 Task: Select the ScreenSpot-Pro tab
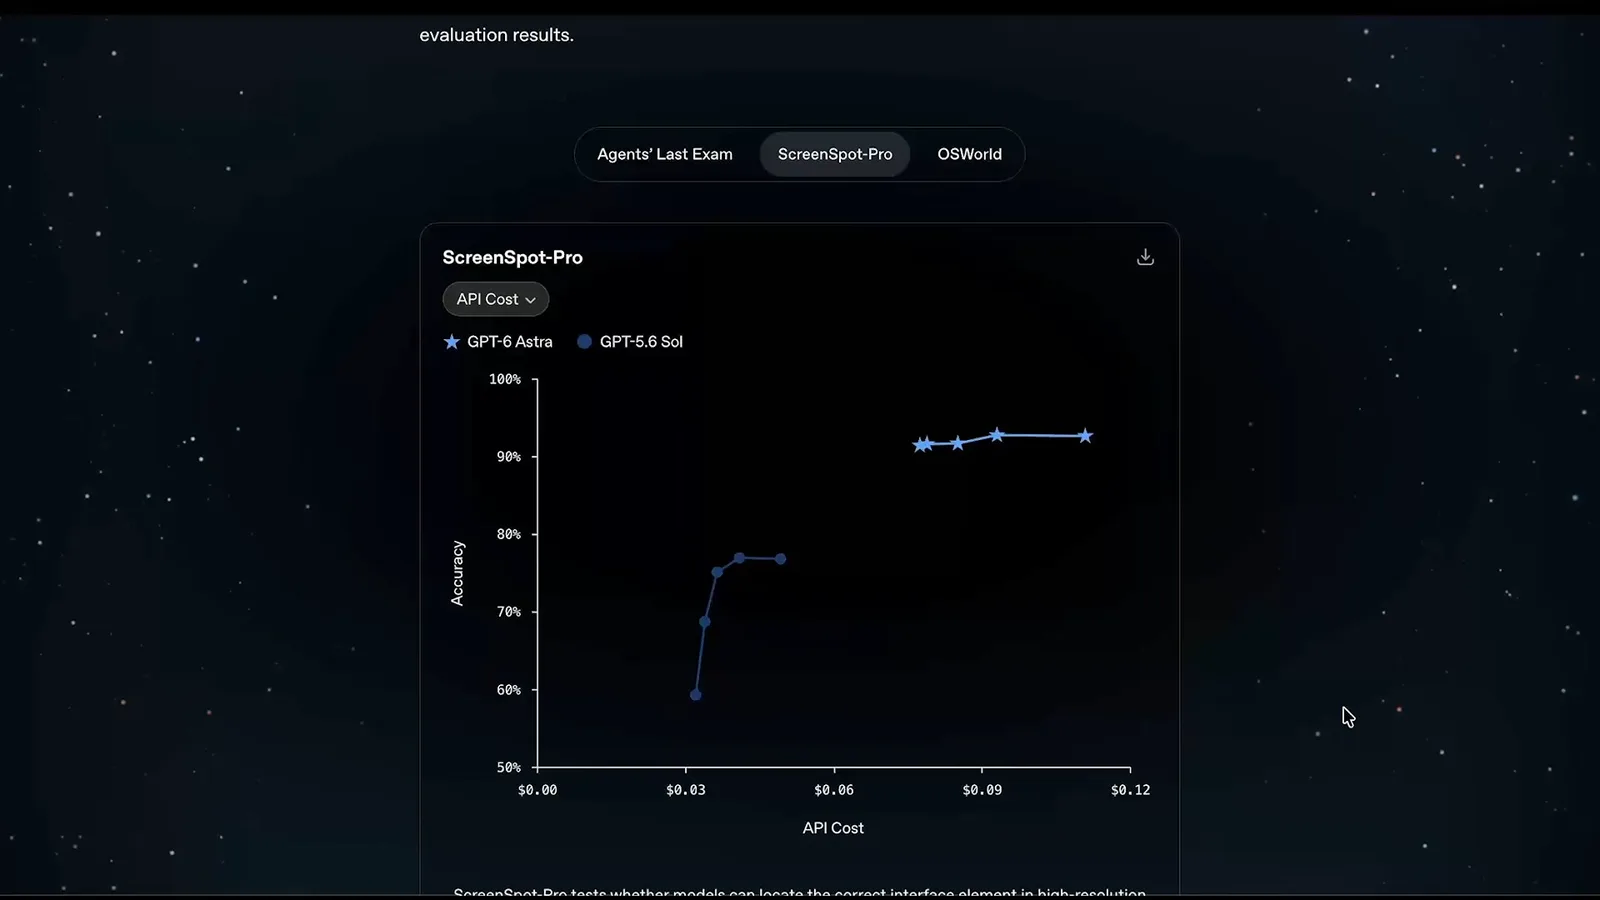[835, 154]
